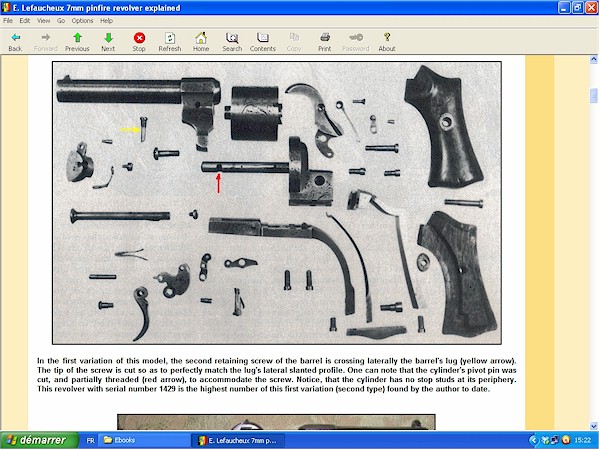Open the File menu
The image size is (600, 450).
8,21
